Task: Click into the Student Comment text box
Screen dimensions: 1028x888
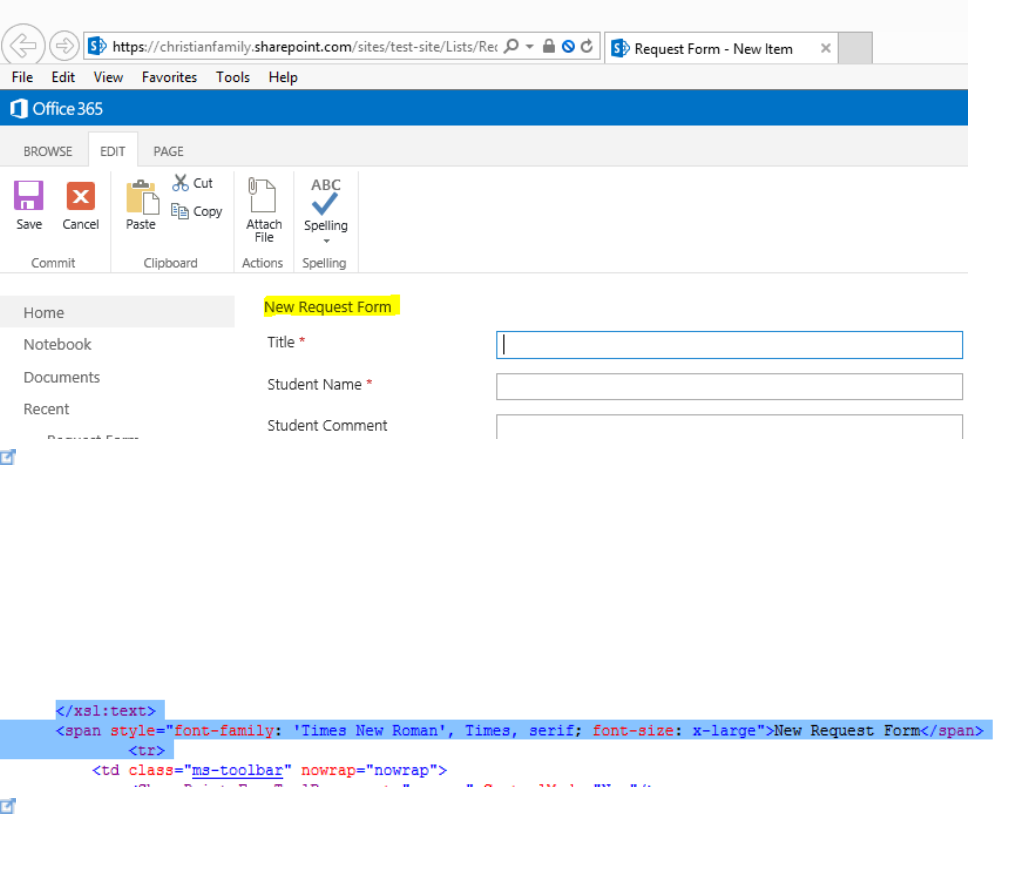Action: 729,426
